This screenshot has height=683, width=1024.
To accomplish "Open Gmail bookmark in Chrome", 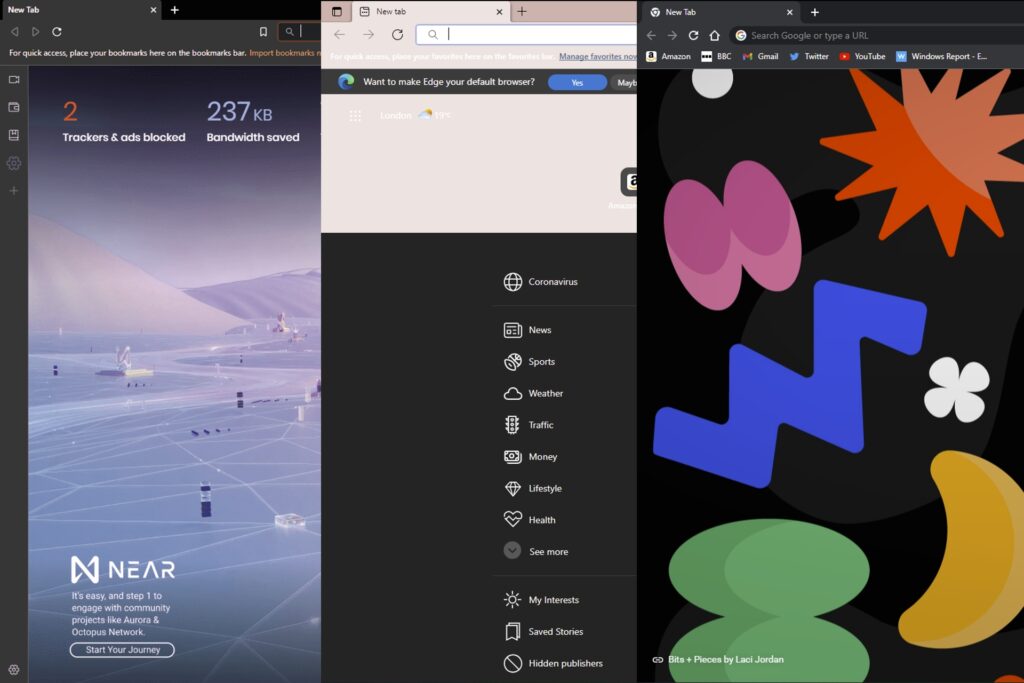I will (760, 56).
